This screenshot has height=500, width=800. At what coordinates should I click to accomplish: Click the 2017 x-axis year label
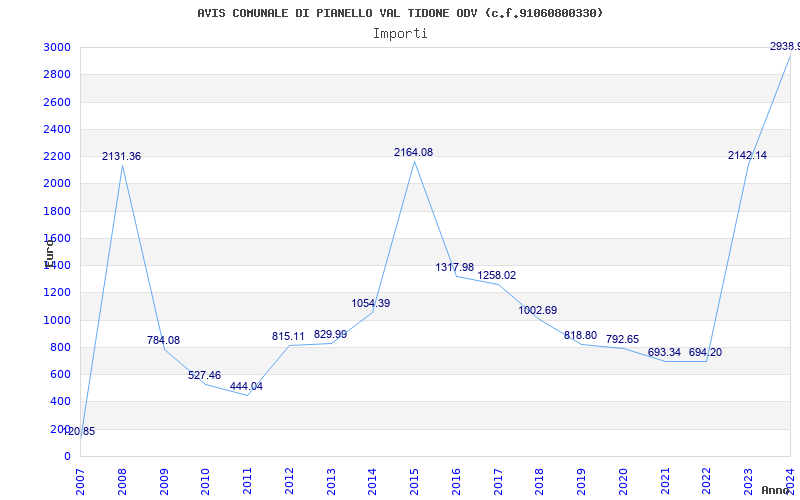pyautogui.click(x=498, y=481)
